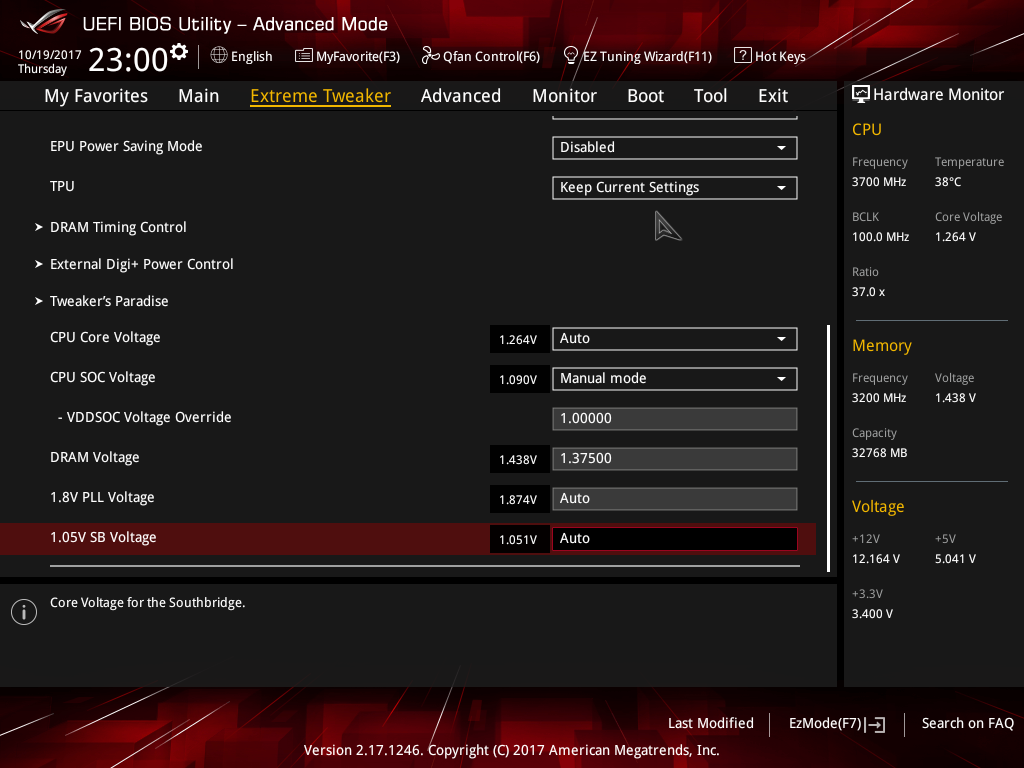Click the ROG logo in the header

pyautogui.click(x=44, y=22)
